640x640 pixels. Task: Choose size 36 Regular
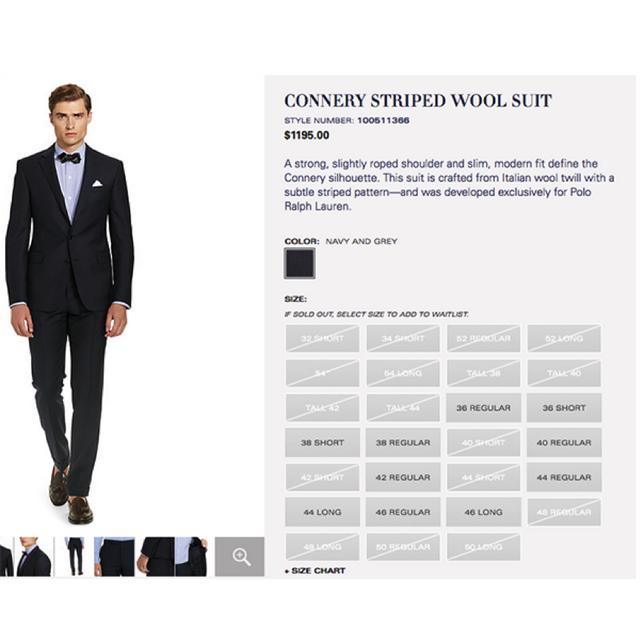[483, 408]
